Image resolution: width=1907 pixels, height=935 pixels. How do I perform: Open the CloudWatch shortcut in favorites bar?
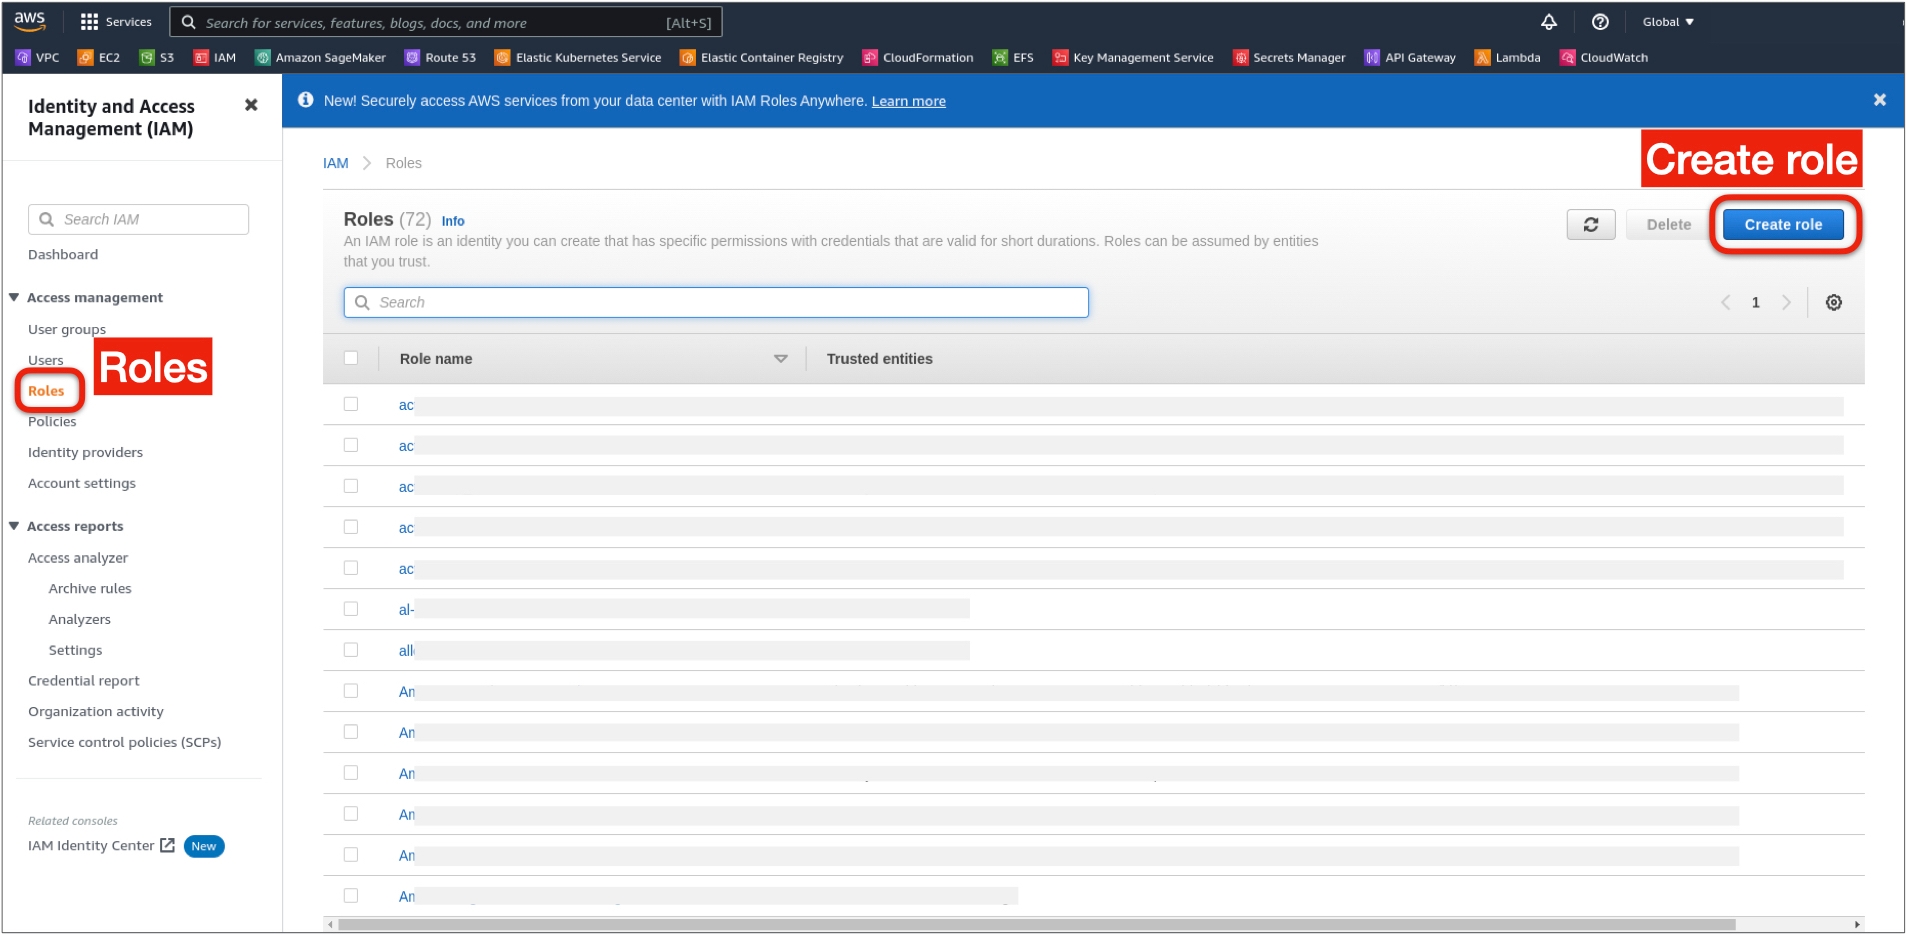pos(1604,58)
